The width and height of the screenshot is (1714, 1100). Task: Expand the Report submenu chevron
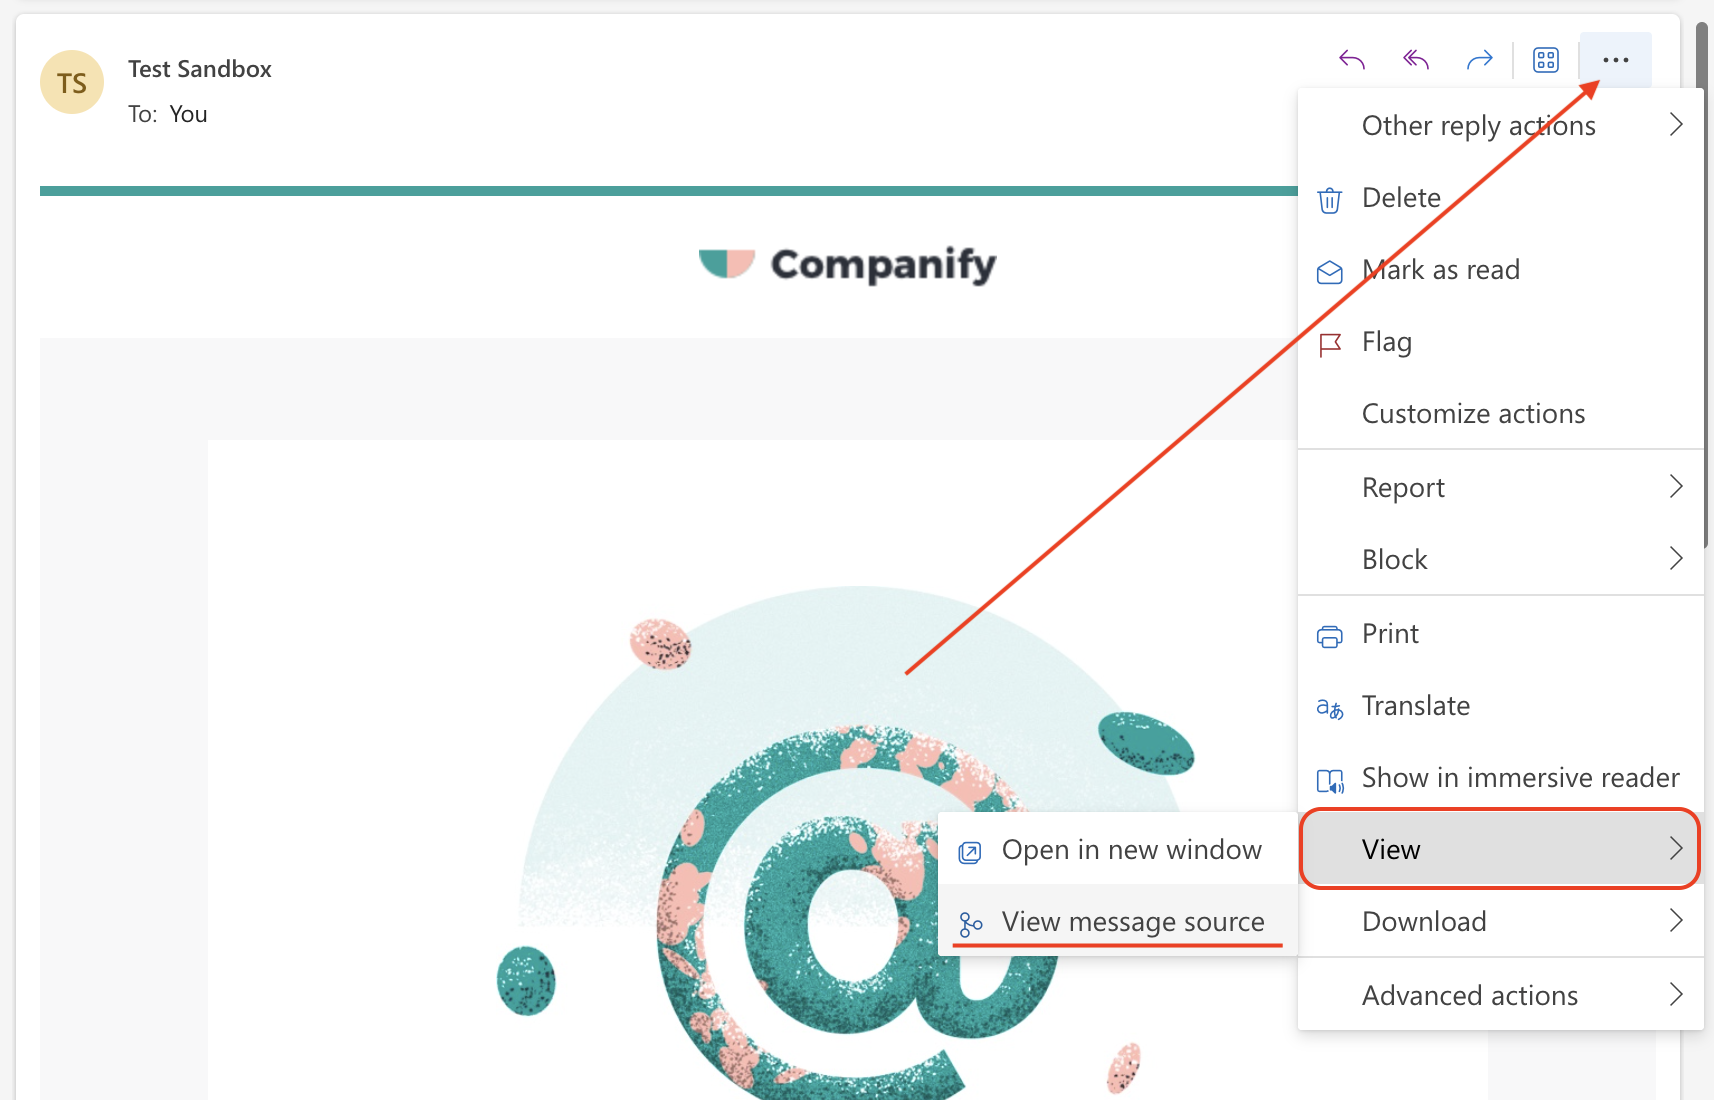[1676, 487]
